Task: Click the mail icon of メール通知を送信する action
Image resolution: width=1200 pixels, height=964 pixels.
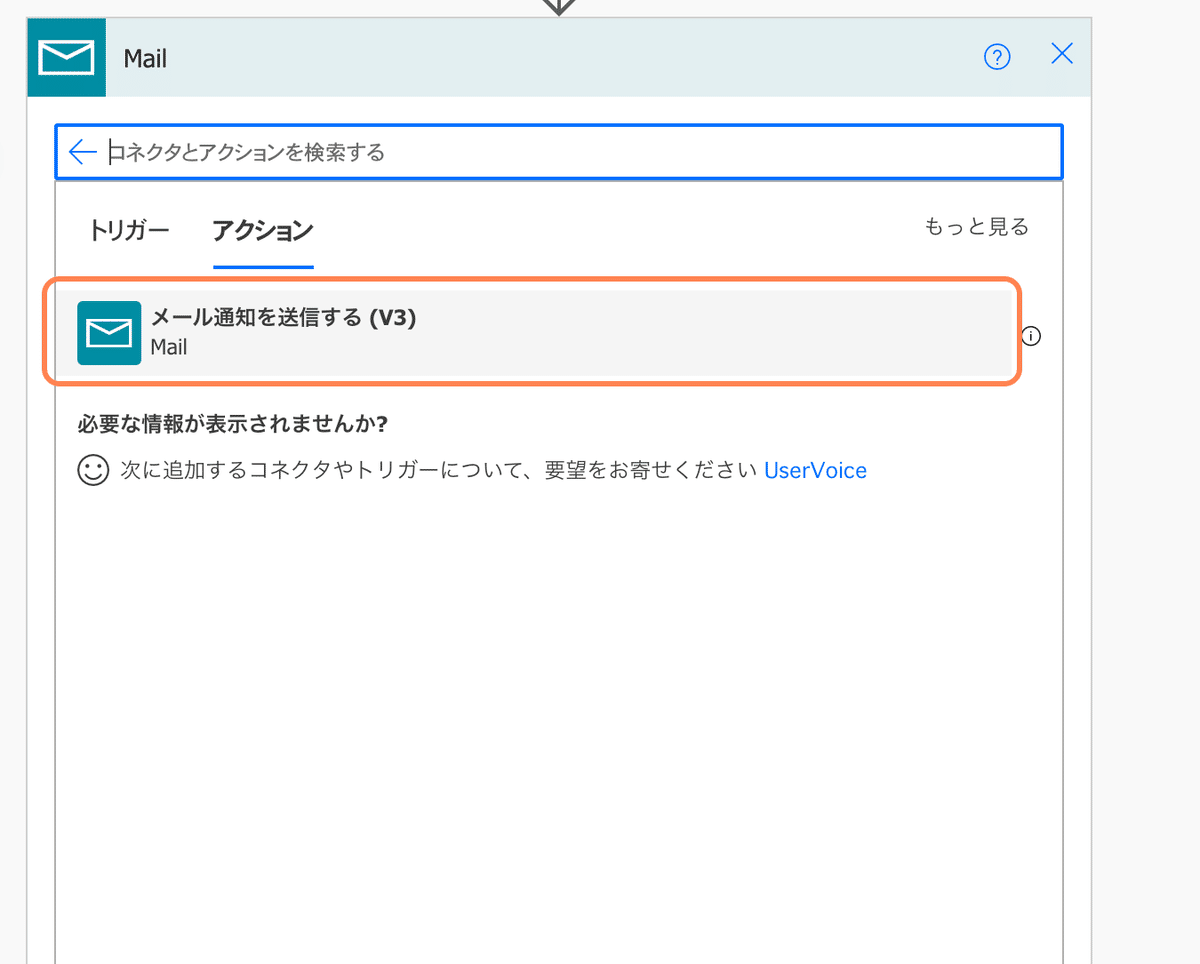Action: (109, 333)
